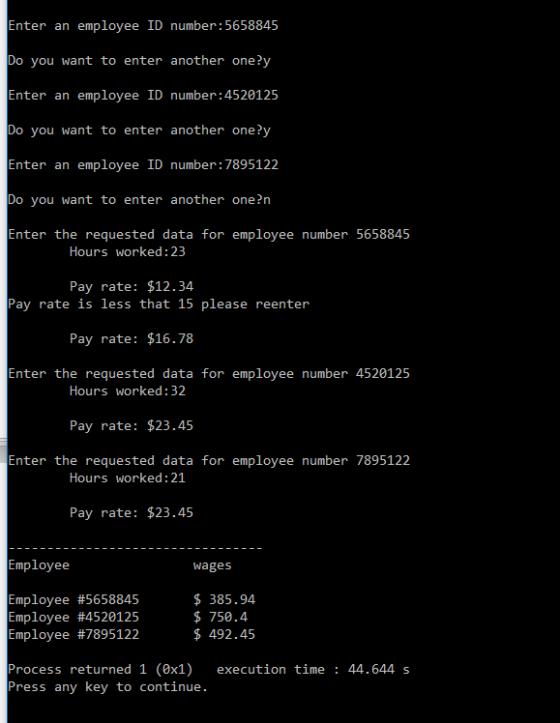The height and width of the screenshot is (723, 560).
Task: Click the 'wages' column header
Action: (x=212, y=565)
